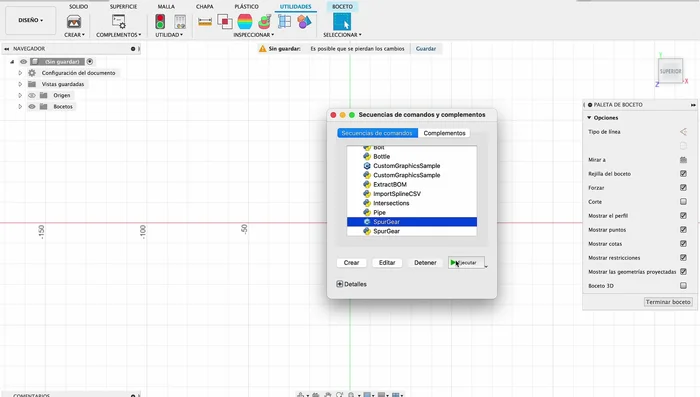This screenshot has height=397, width=700.
Task: Click the red and green analysis icon in Inspeccionar
Action: pos(265,21)
